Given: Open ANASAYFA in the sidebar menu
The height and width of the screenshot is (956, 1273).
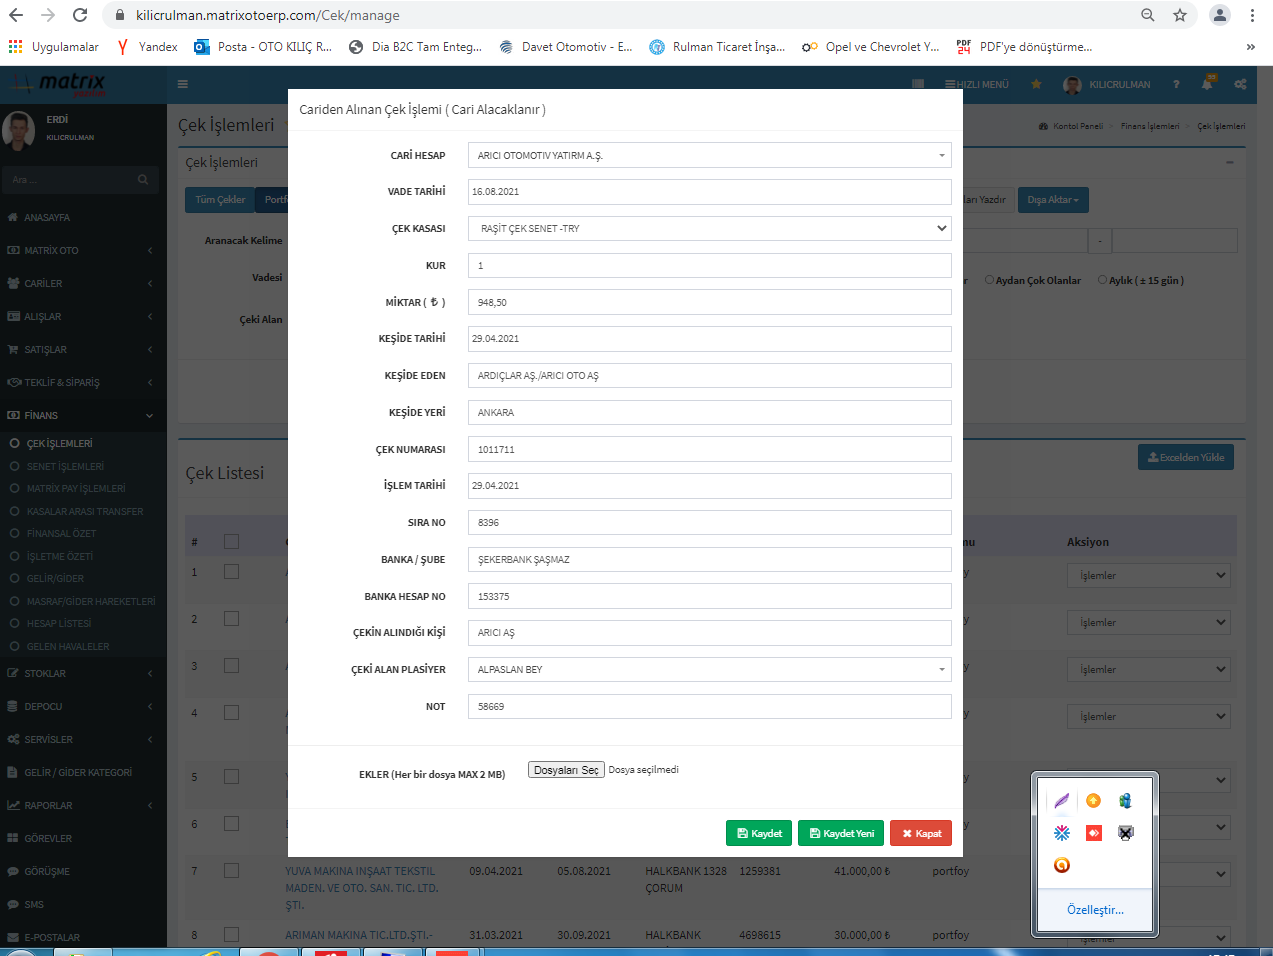Looking at the screenshot, I should (x=47, y=218).
